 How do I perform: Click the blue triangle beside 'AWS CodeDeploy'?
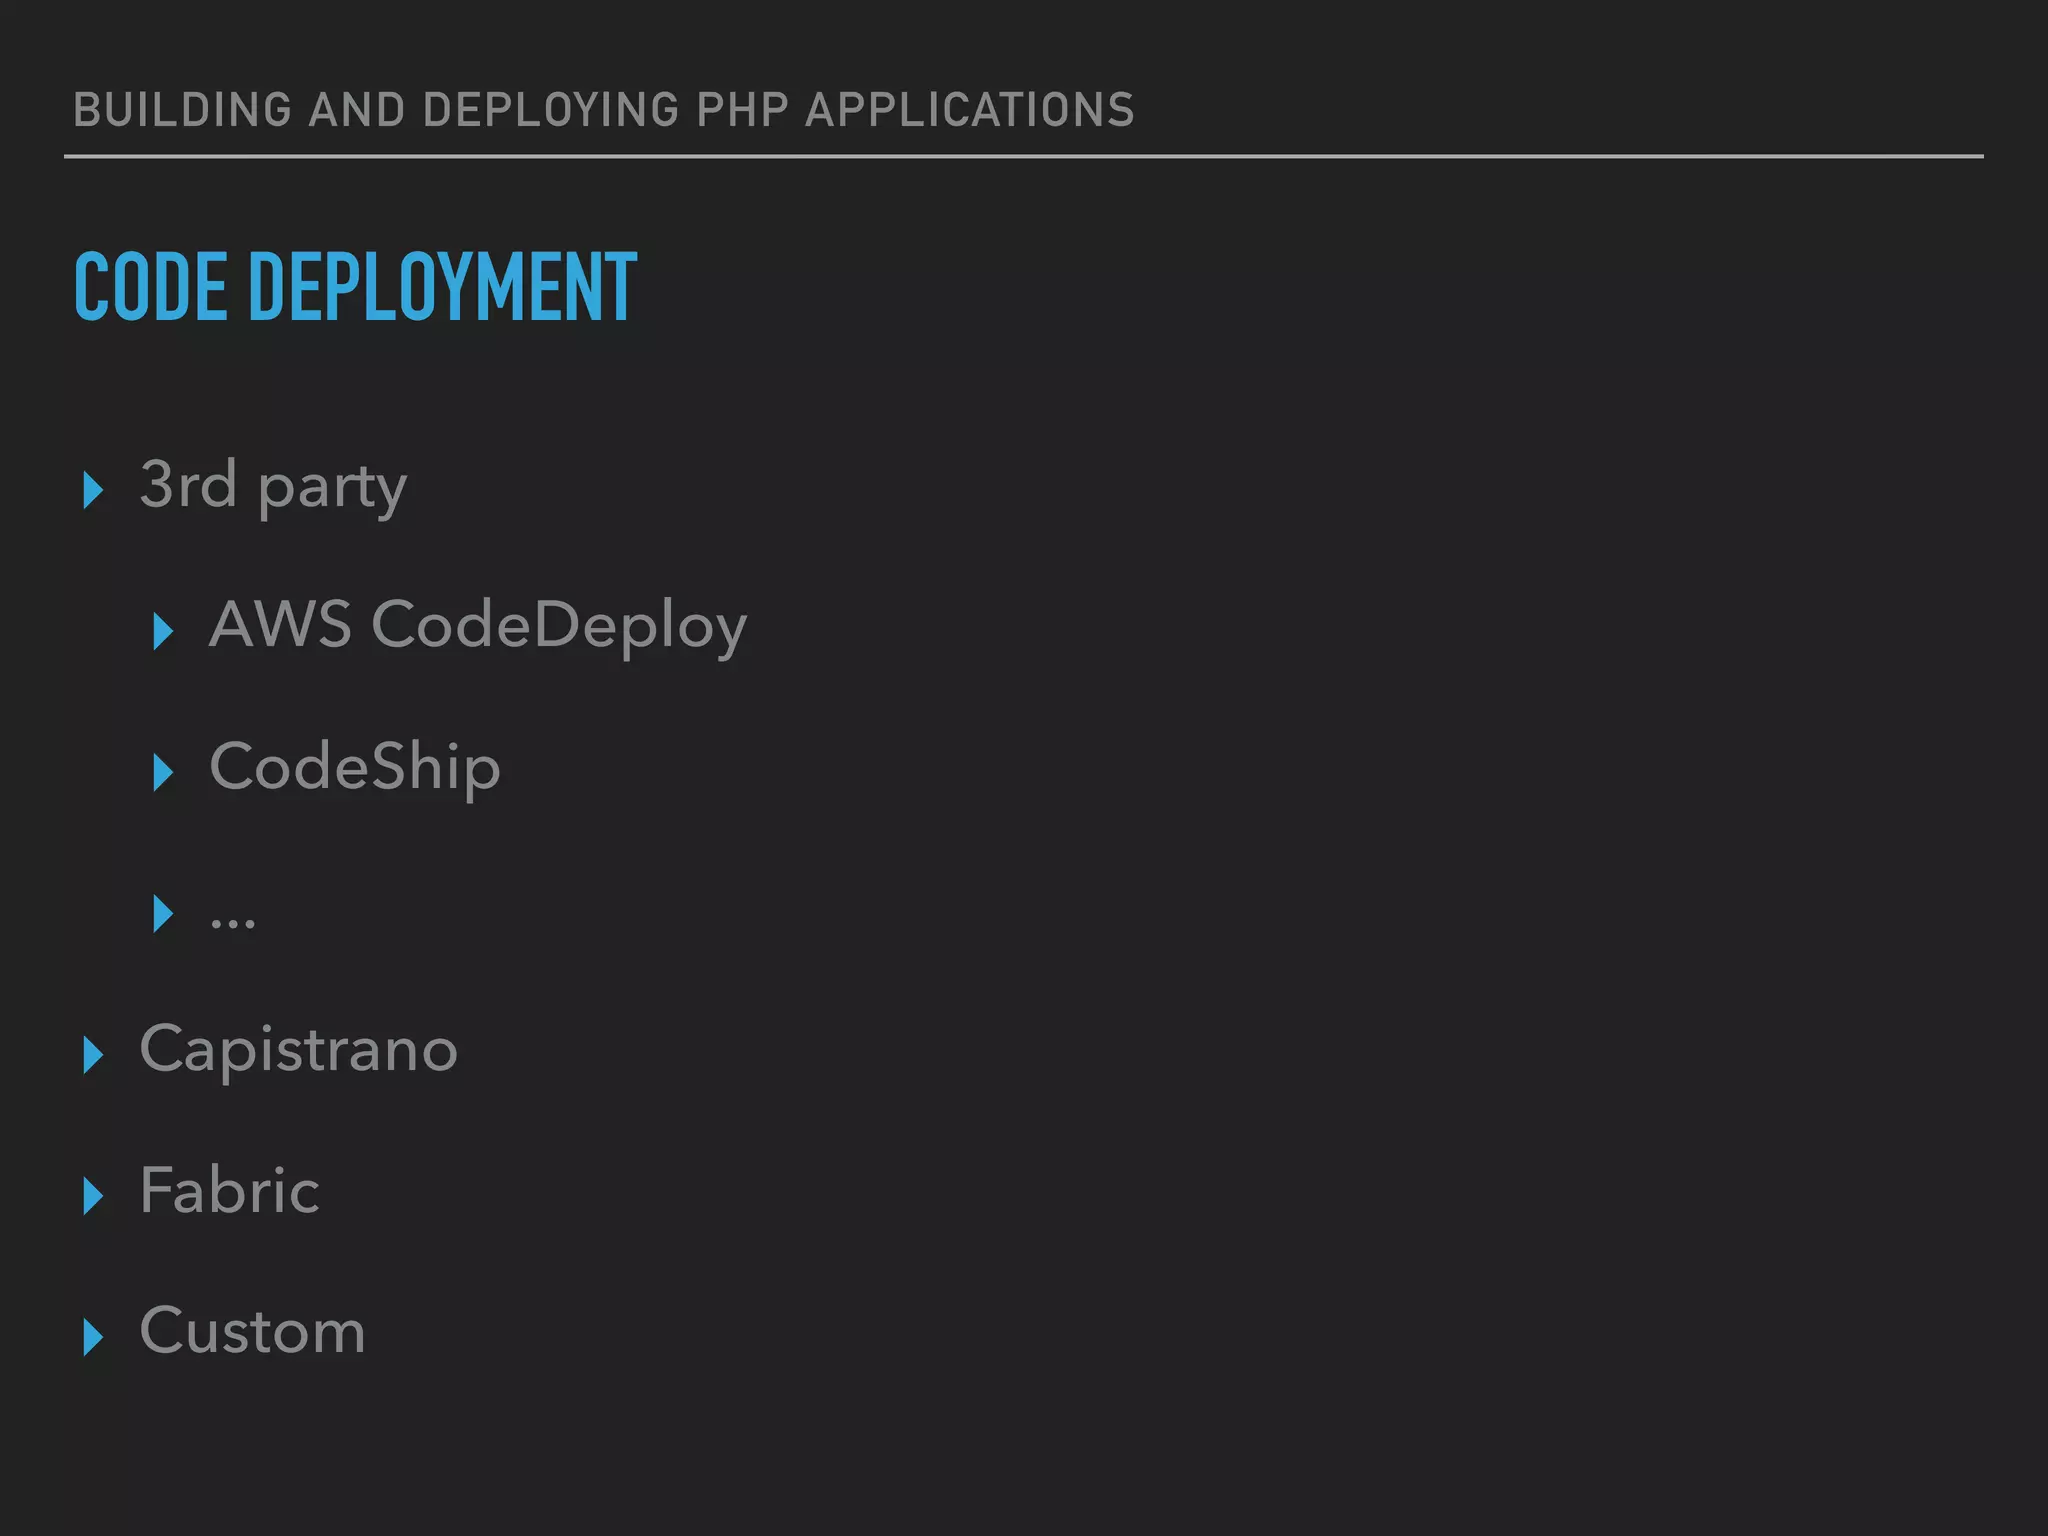click(x=163, y=632)
